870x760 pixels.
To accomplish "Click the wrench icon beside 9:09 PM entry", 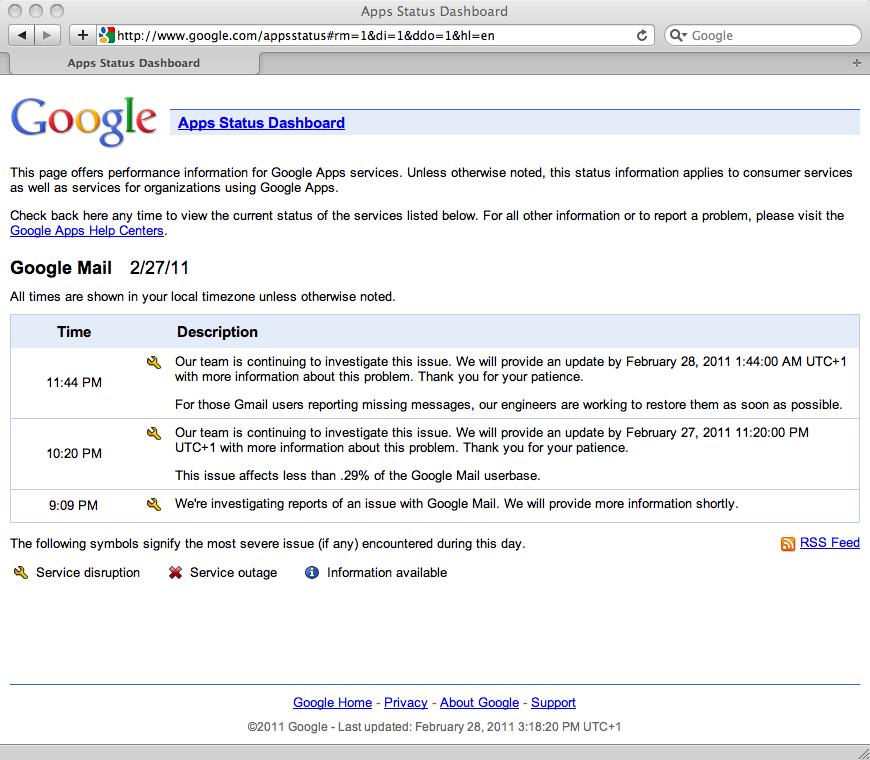I will (x=153, y=504).
